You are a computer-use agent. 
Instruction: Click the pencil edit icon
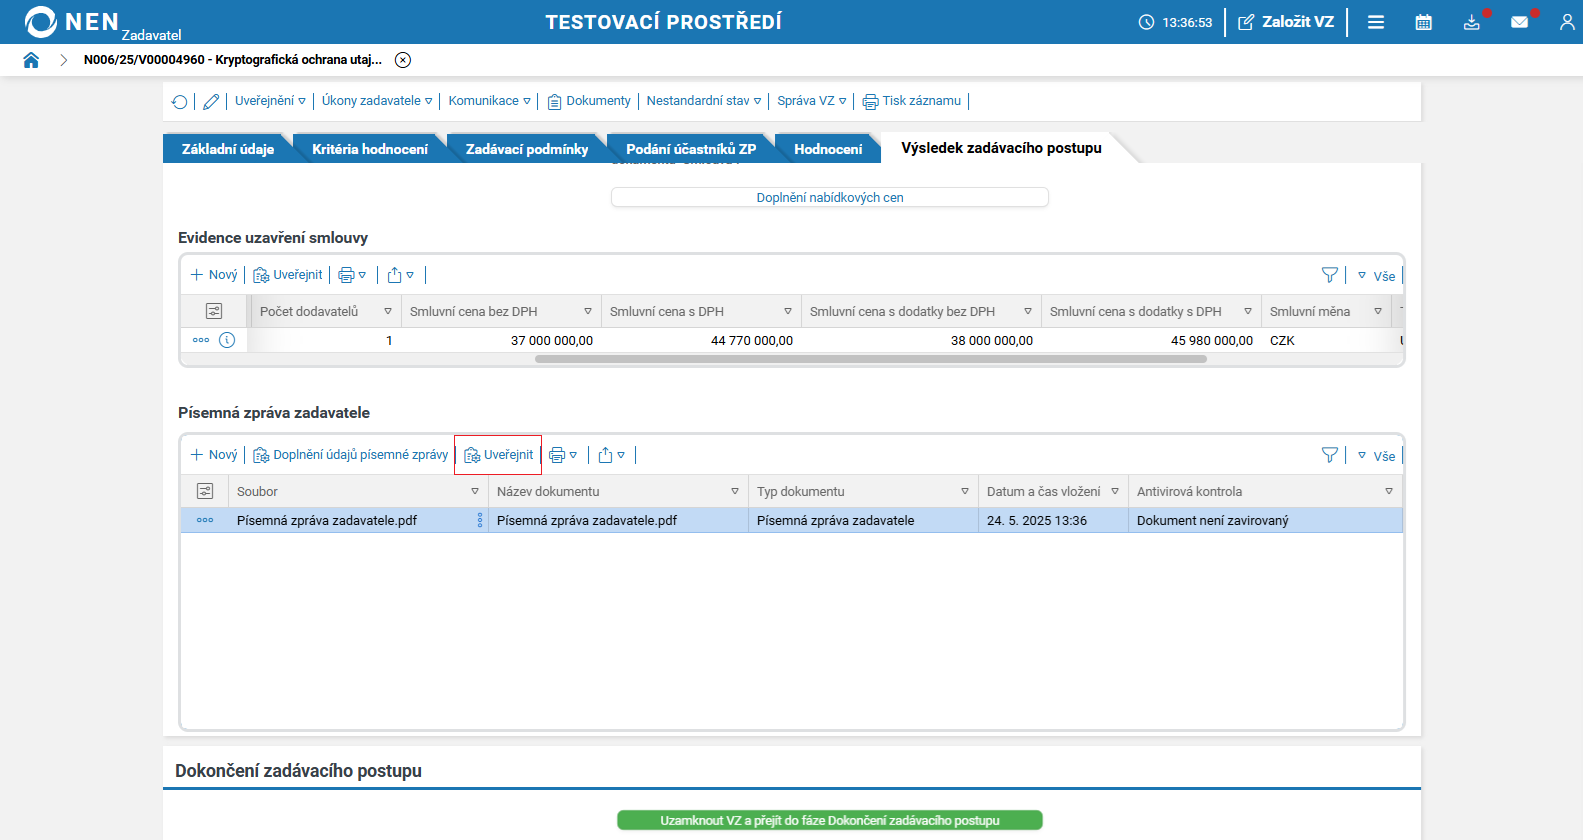pos(211,101)
